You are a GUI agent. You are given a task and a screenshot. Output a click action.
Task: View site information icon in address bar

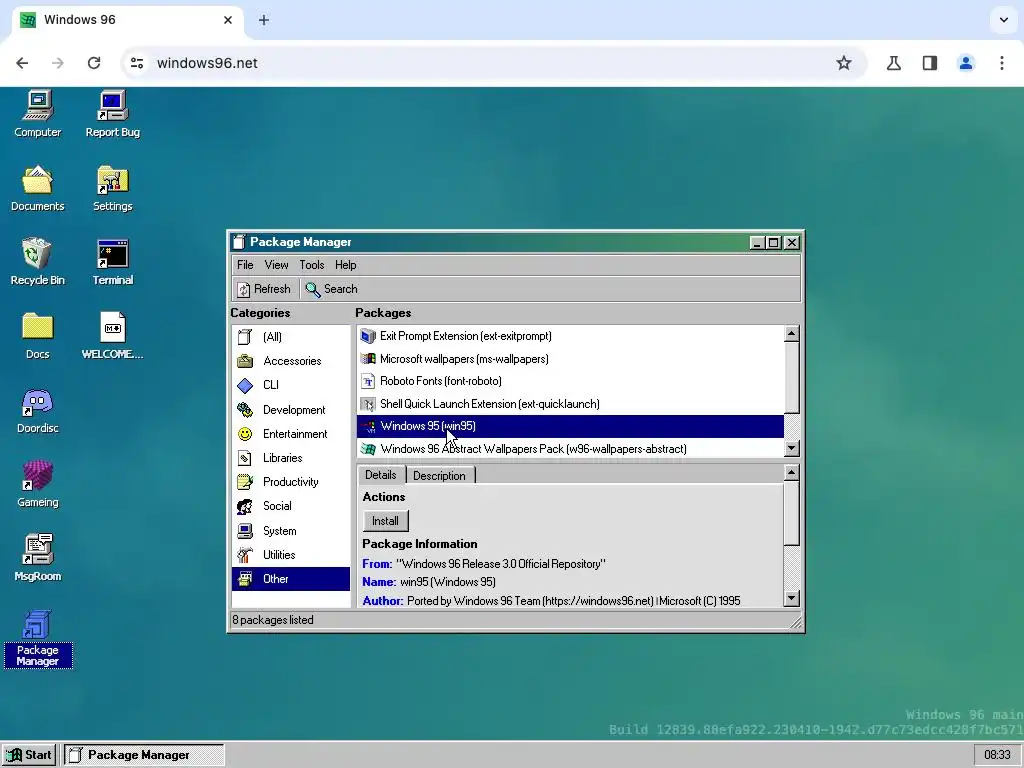point(137,63)
